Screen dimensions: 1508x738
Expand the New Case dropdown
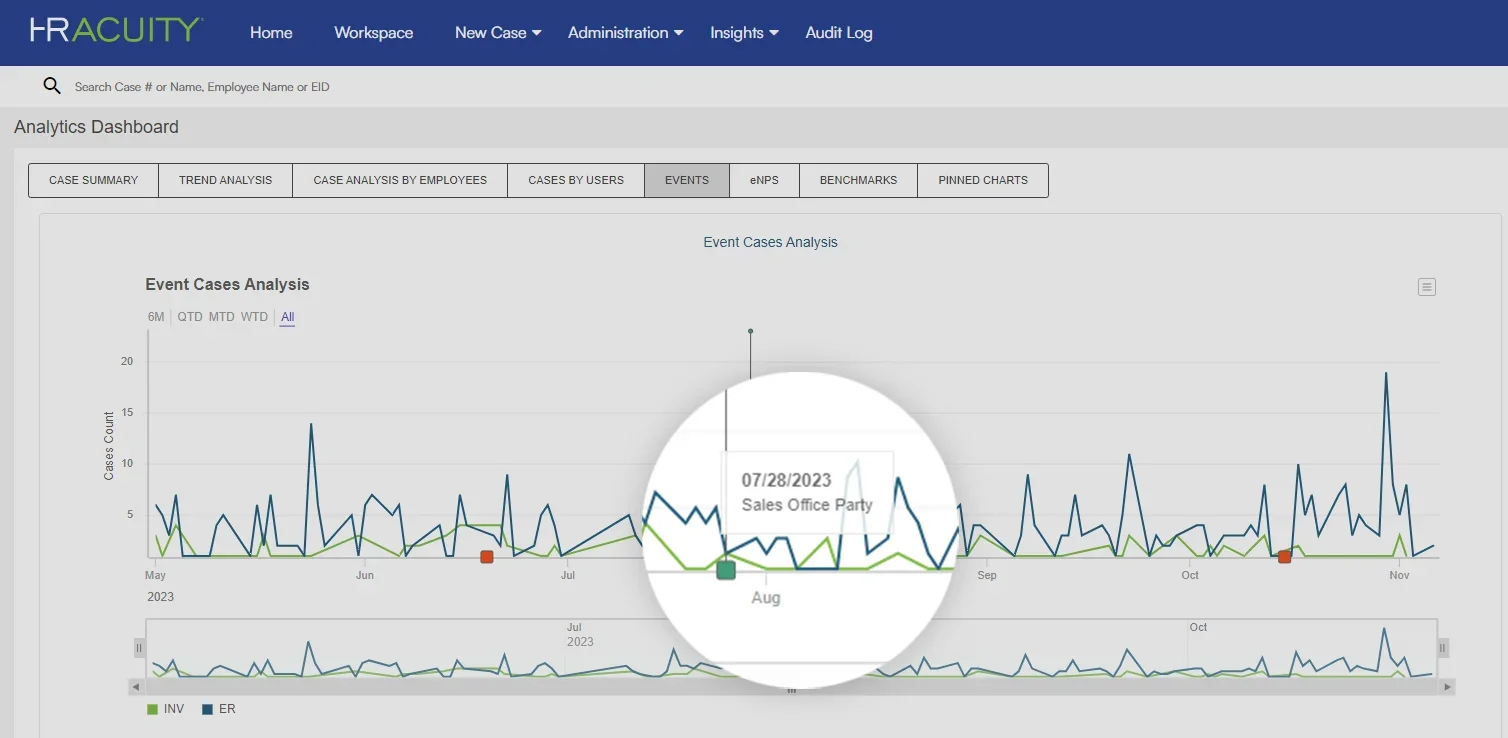(x=497, y=33)
